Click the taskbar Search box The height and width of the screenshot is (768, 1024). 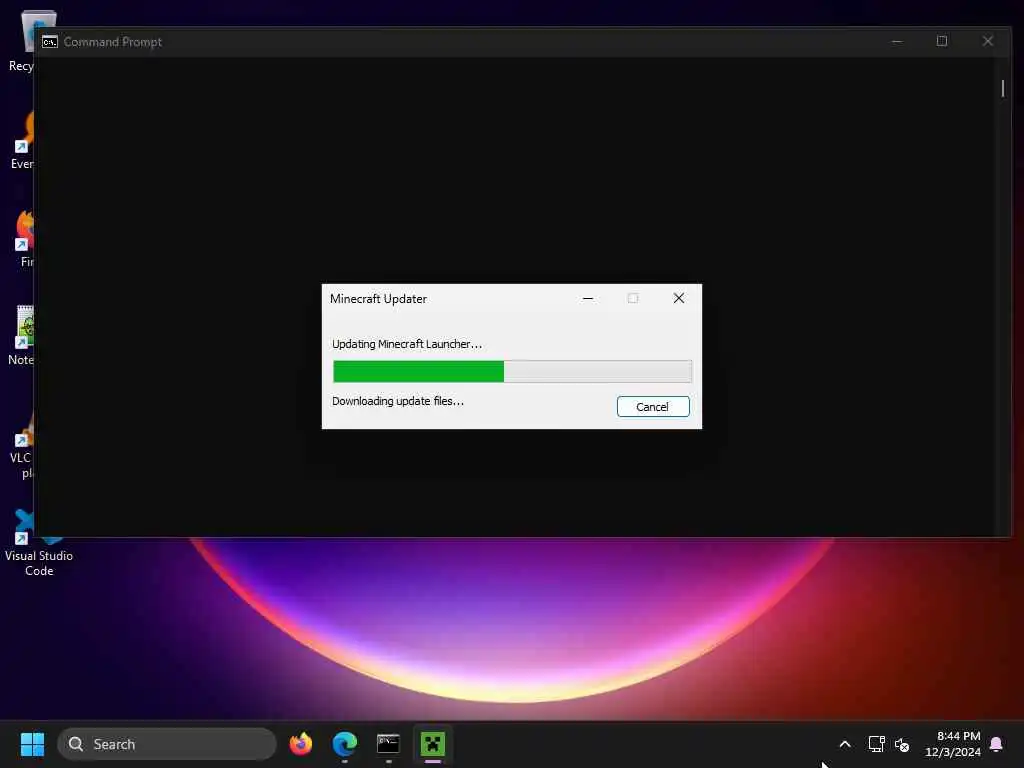pyautogui.click(x=167, y=744)
